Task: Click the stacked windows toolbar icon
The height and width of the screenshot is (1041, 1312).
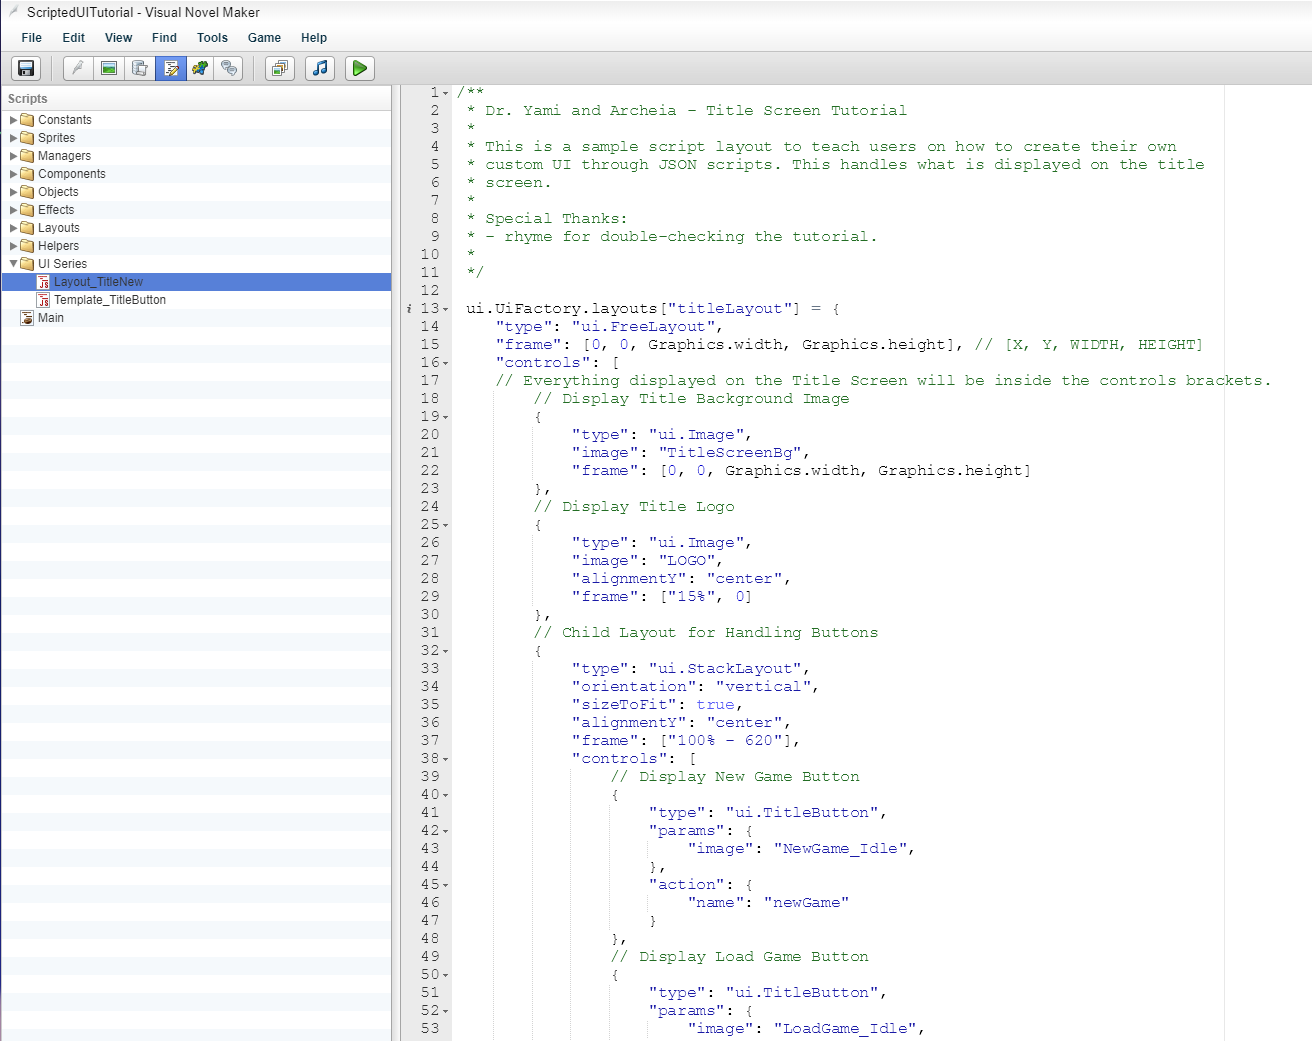Action: [x=280, y=68]
